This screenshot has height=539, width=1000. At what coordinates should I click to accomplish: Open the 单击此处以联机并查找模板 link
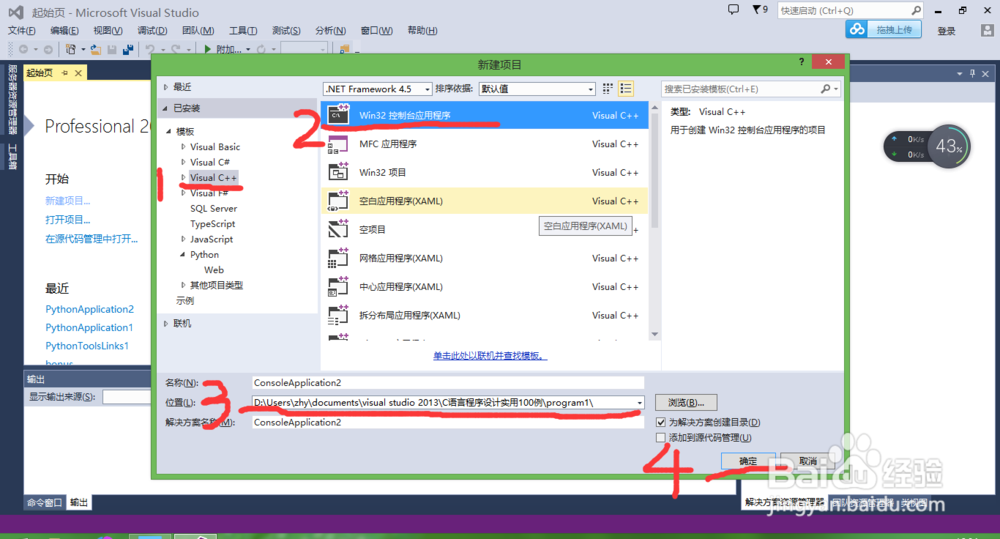[490, 355]
